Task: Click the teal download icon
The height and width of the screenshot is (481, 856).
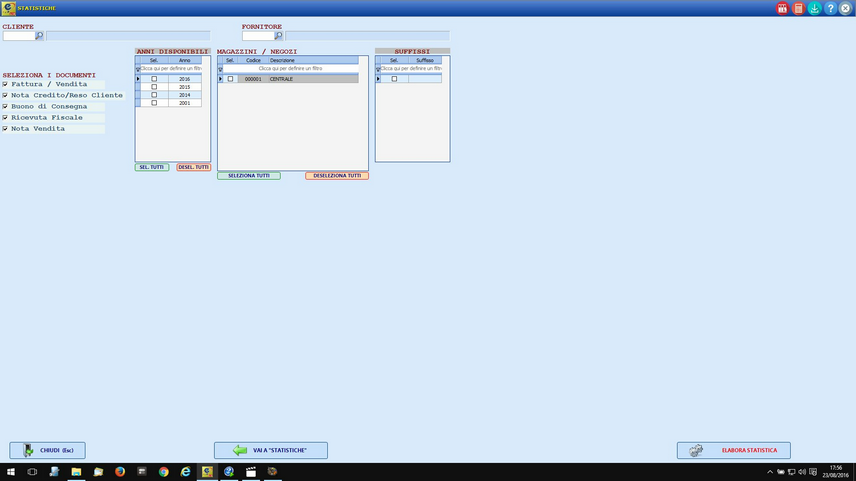Action: tap(814, 8)
